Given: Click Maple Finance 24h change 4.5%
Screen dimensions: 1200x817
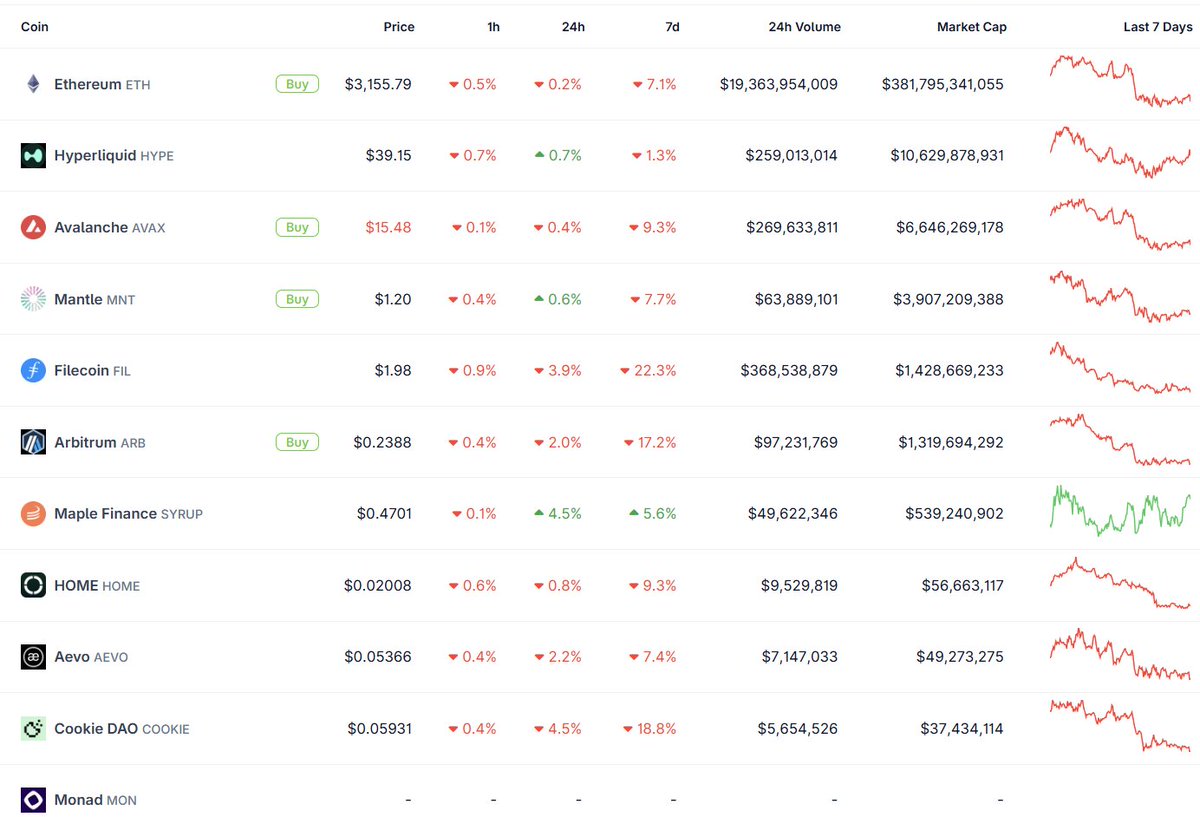Looking at the screenshot, I should [558, 514].
